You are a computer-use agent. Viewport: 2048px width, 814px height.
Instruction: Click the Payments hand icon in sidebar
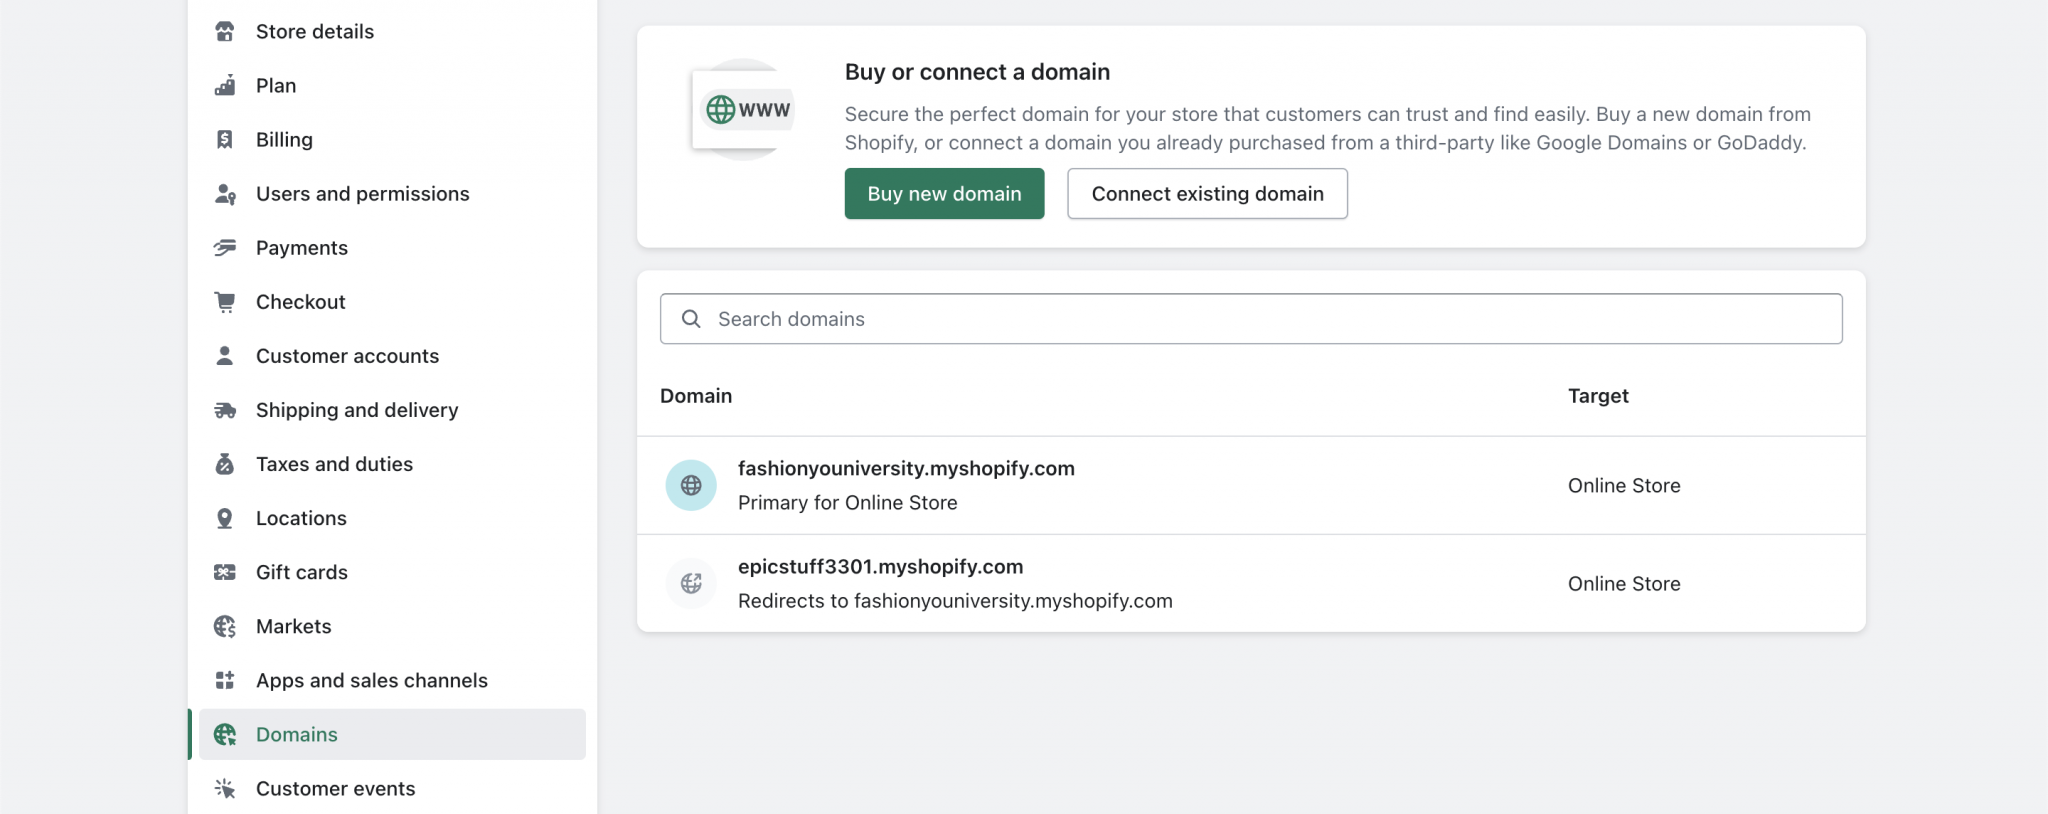[x=225, y=248]
